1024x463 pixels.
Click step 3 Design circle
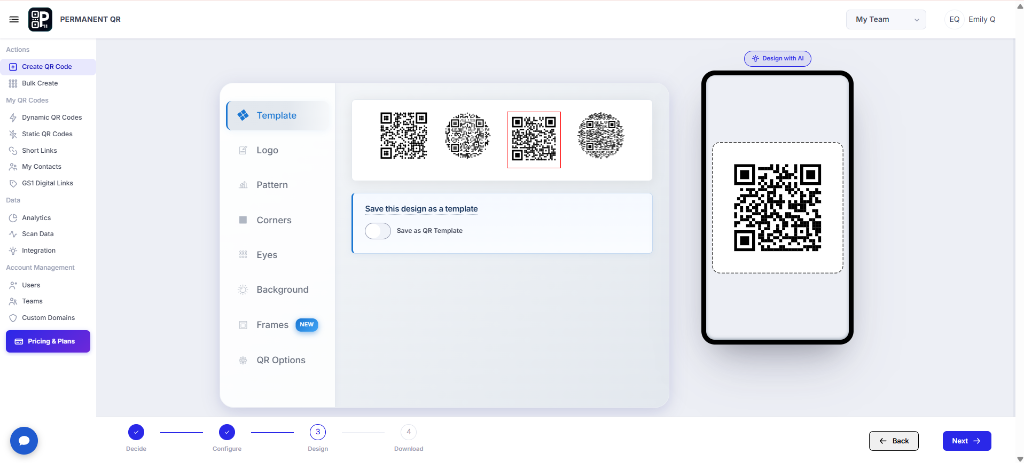click(317, 432)
